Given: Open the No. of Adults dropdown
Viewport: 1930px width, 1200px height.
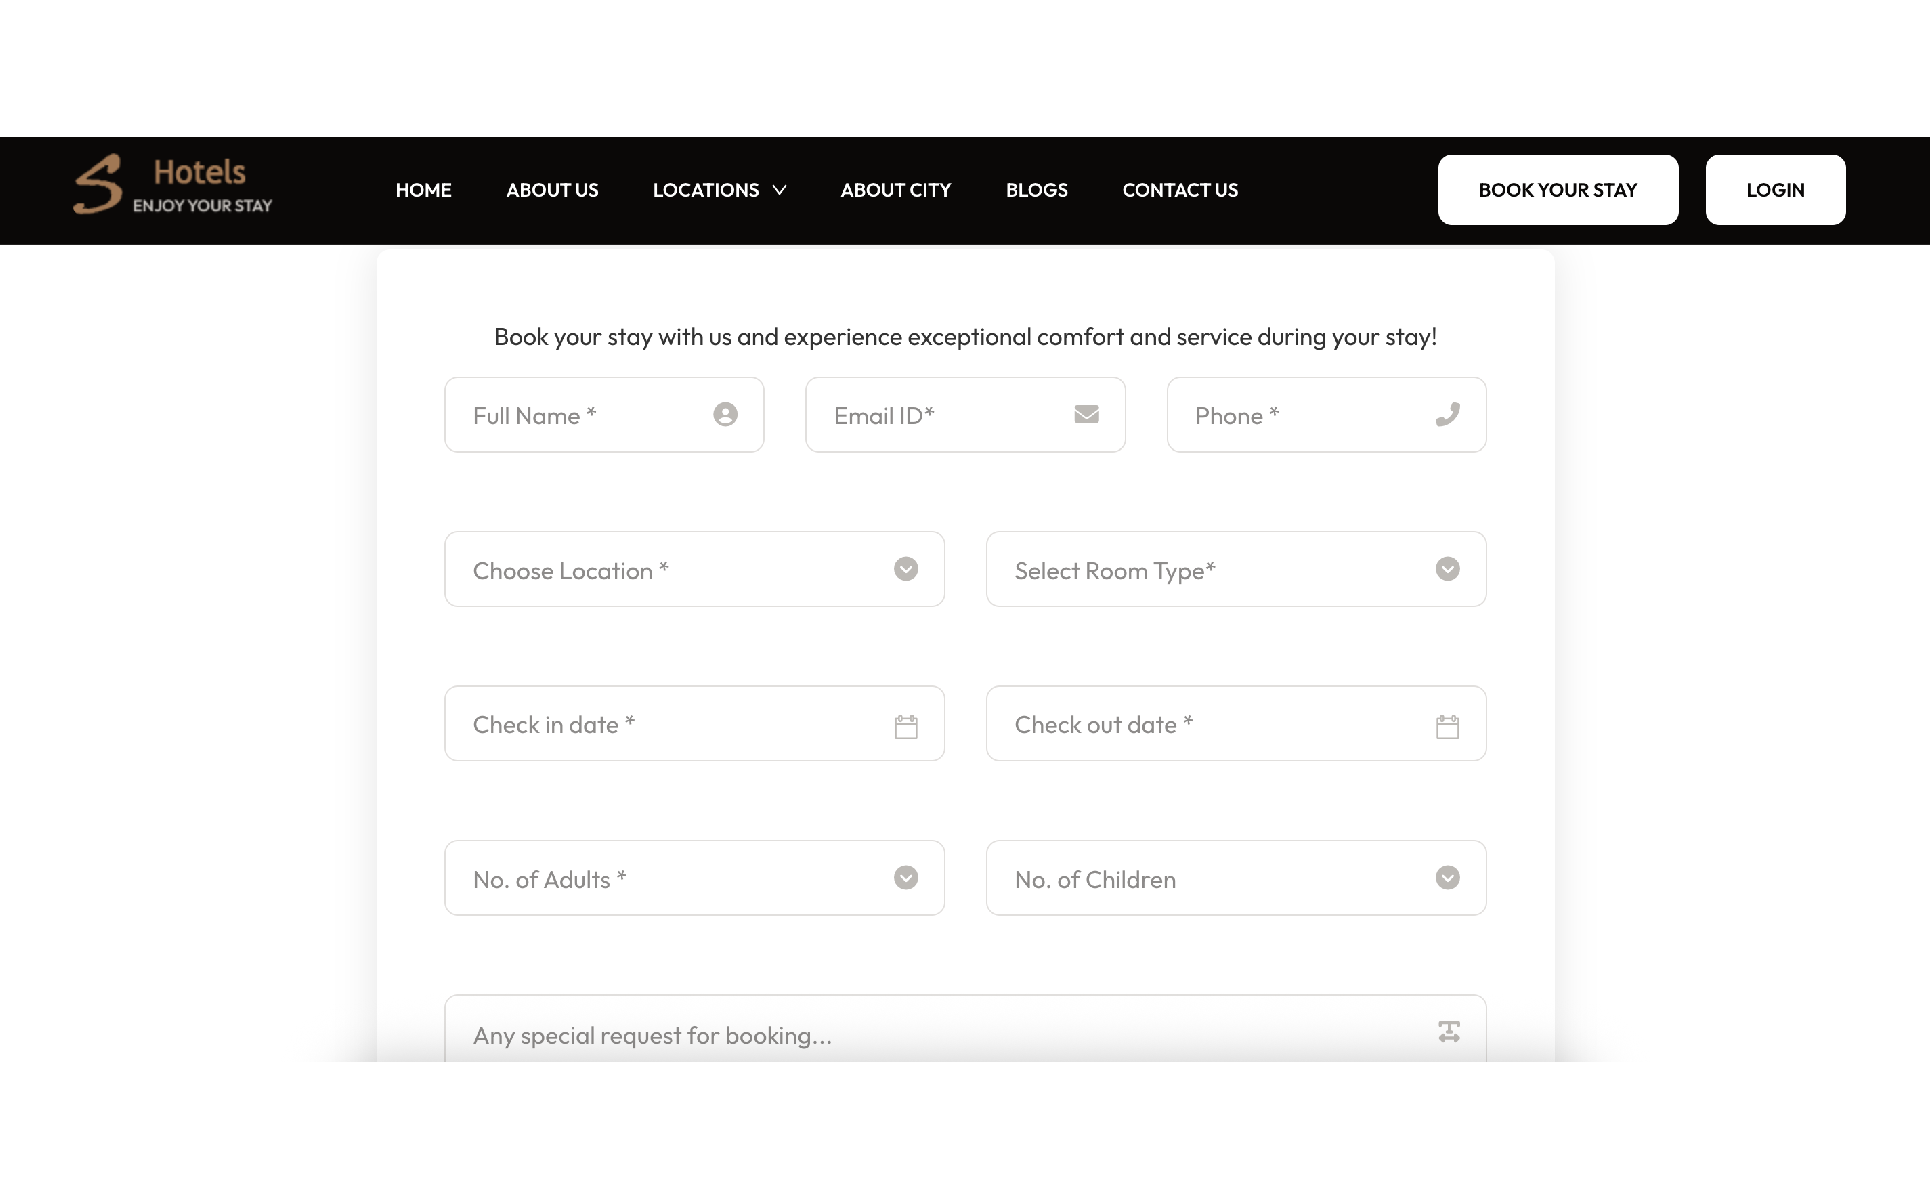Looking at the screenshot, I should (694, 878).
